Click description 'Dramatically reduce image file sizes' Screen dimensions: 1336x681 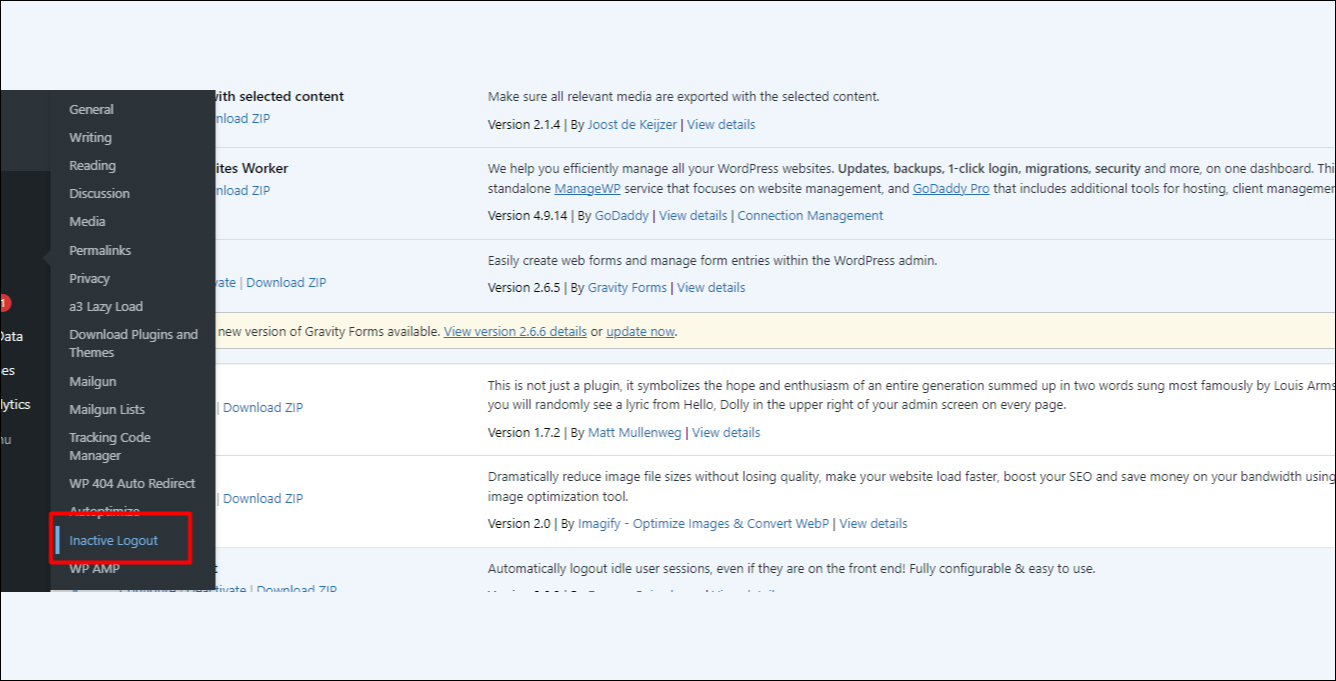pyautogui.click(x=911, y=486)
